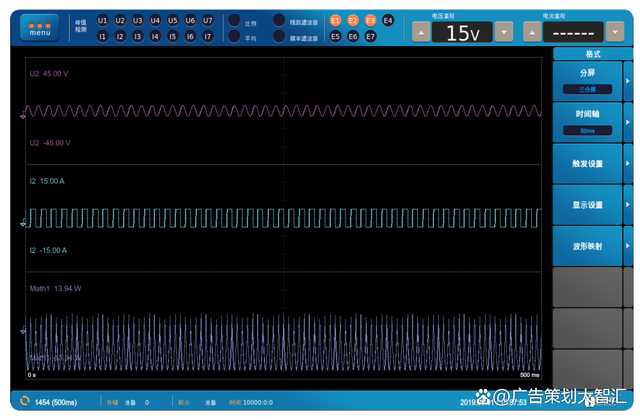The height and width of the screenshot is (419, 640).
Task: Toggle peak detection for channel U7
Action: [x=208, y=20]
